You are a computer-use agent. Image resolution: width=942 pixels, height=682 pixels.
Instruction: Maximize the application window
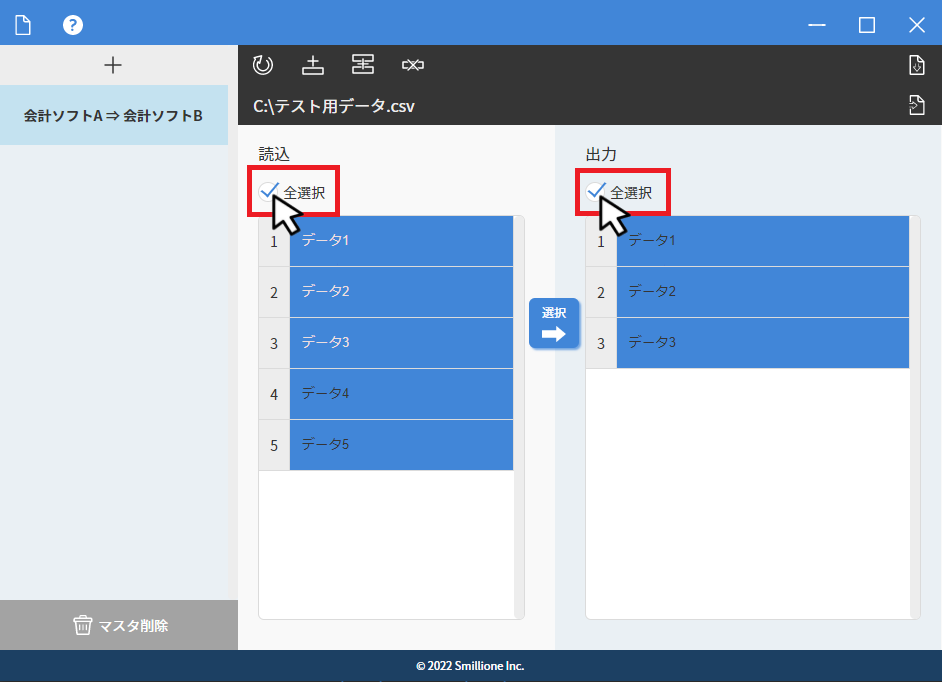pos(867,25)
